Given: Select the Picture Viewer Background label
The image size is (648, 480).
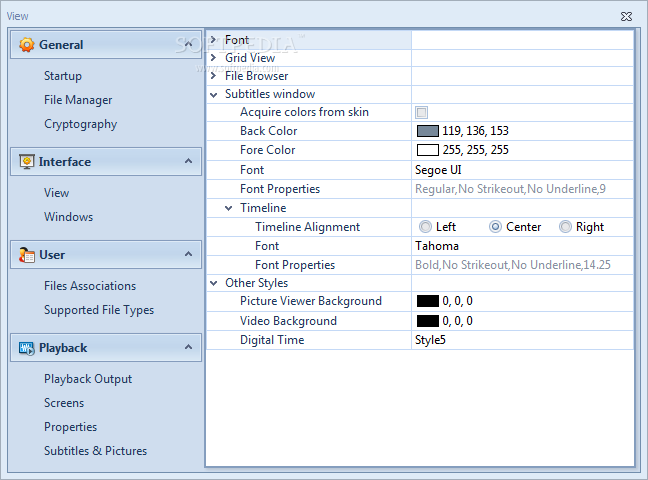Looking at the screenshot, I should pos(311,301).
